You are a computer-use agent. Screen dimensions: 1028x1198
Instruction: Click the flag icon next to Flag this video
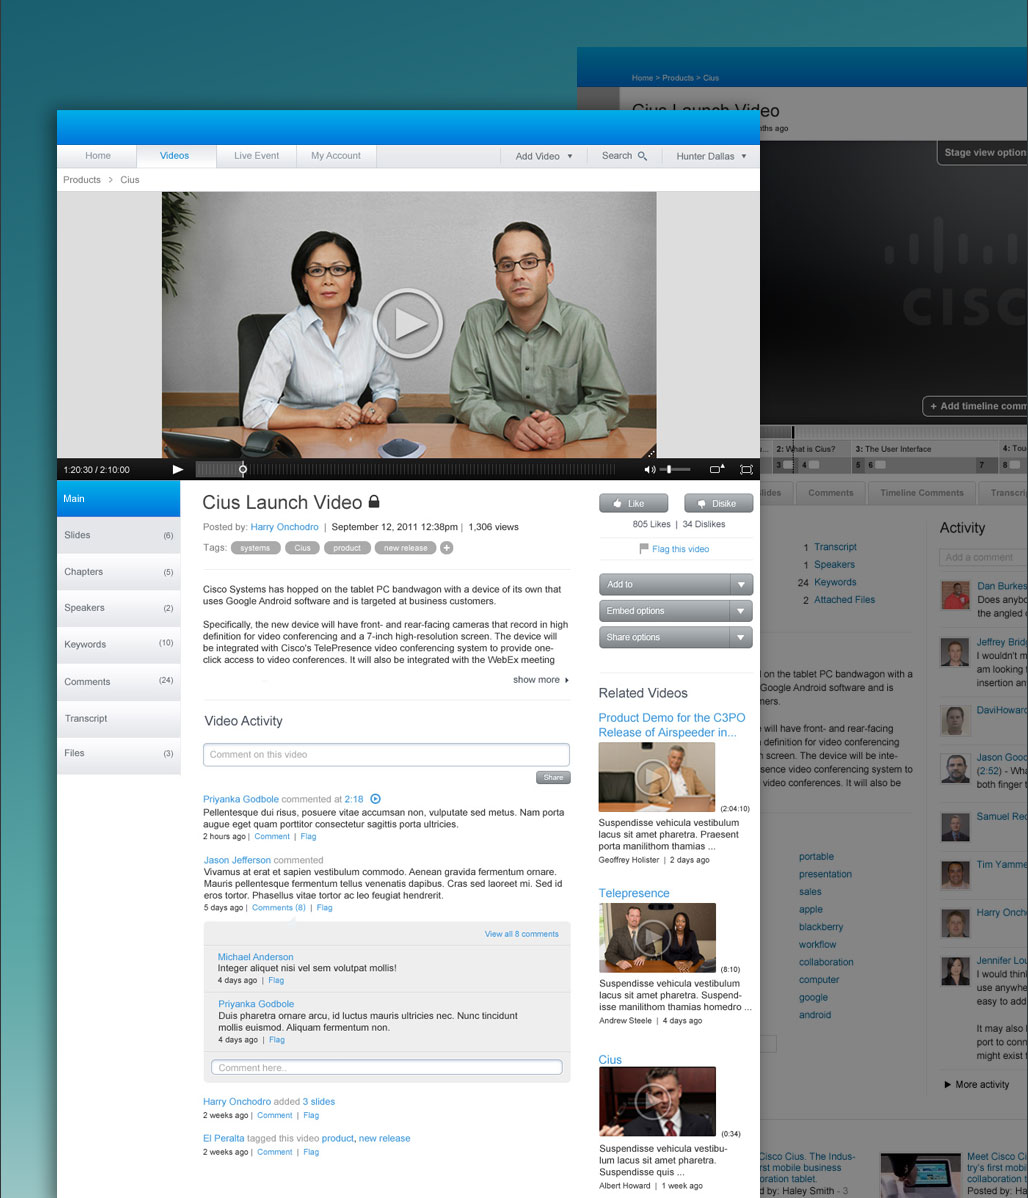click(x=644, y=548)
